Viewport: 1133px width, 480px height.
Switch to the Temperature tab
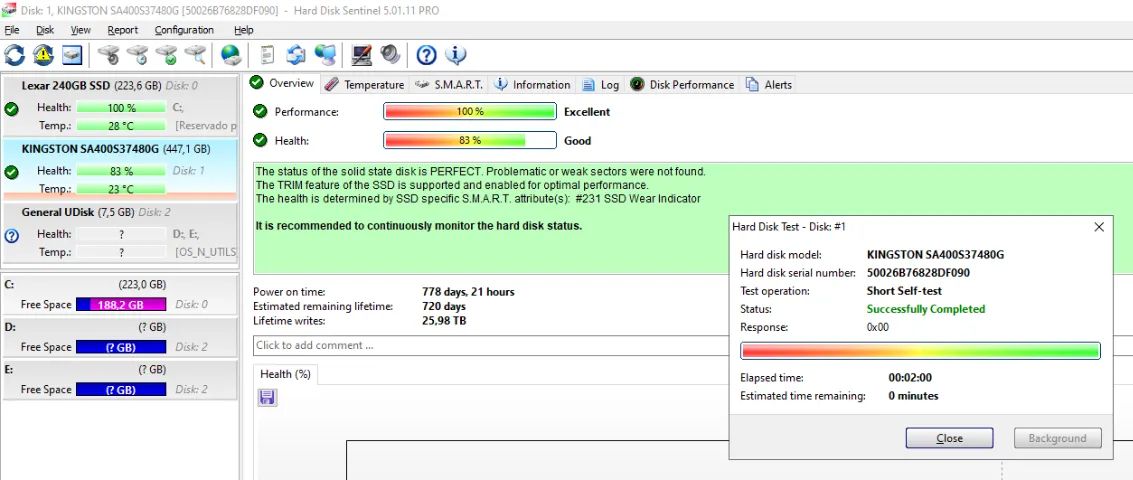[x=364, y=85]
